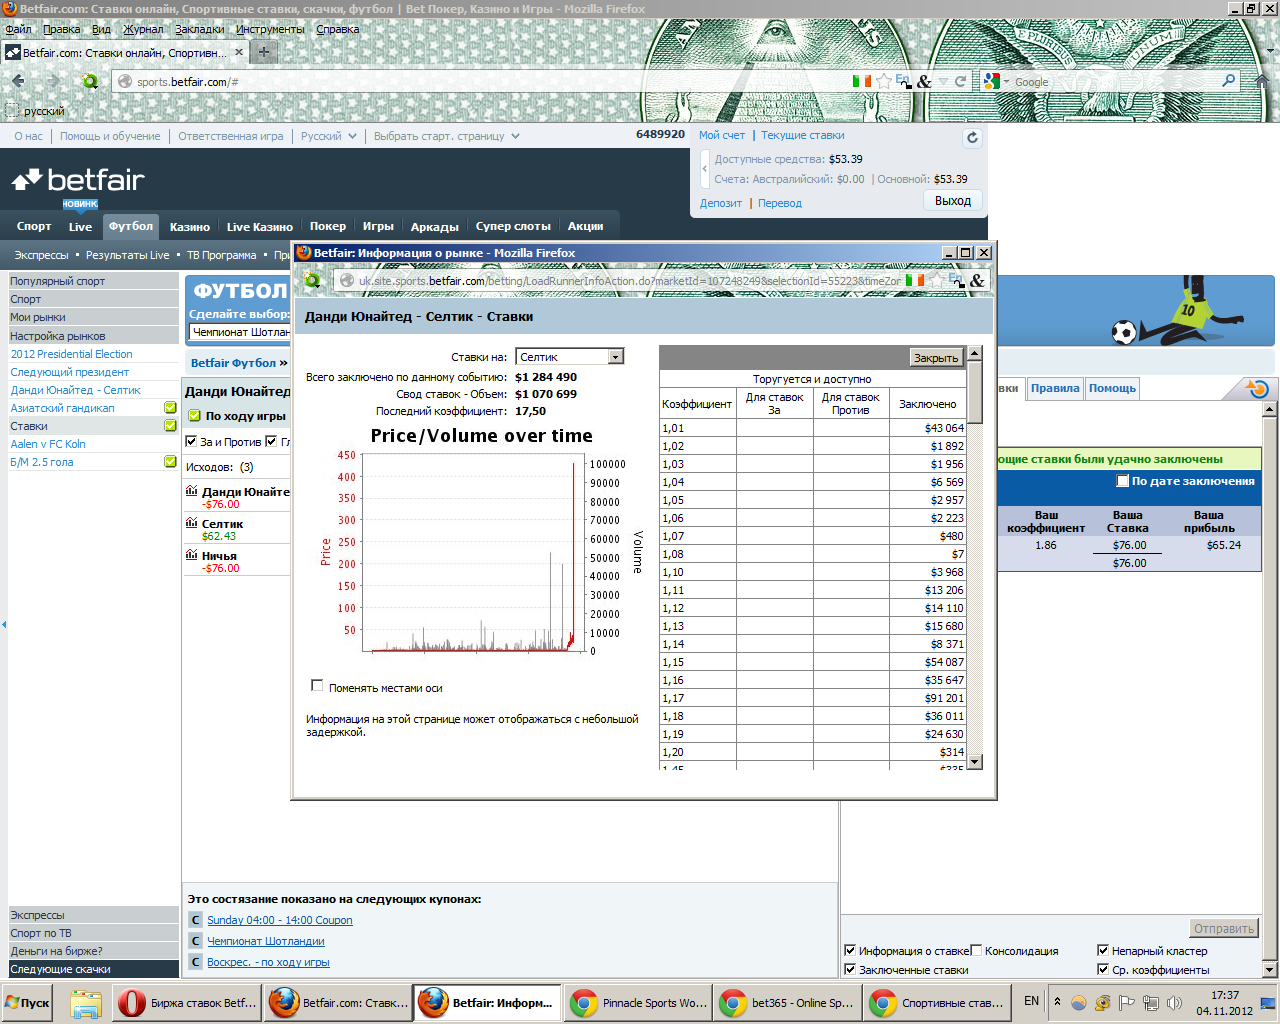Open the folder icon in the taskbar quick launch
This screenshot has width=1280, height=1024.
point(86,1003)
